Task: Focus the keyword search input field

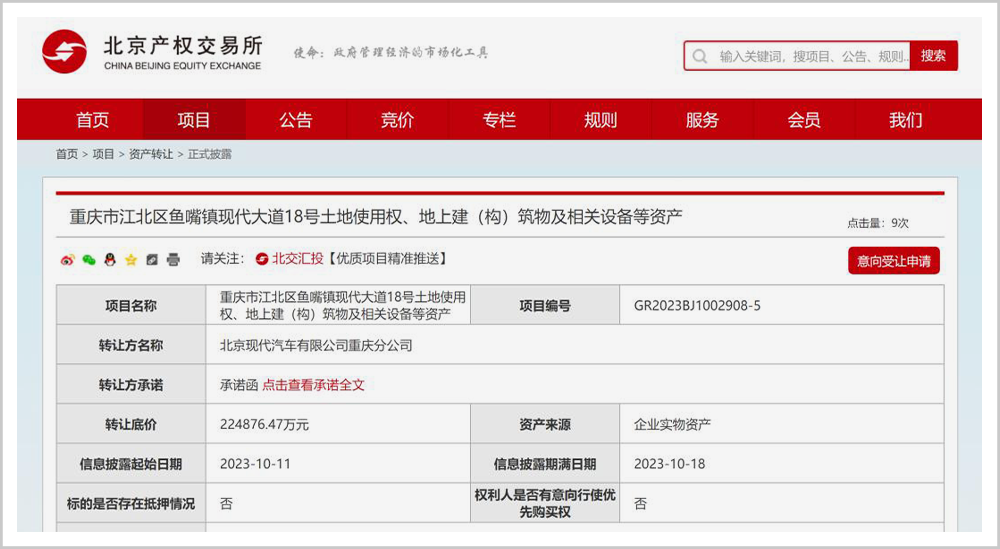Action: click(x=810, y=56)
